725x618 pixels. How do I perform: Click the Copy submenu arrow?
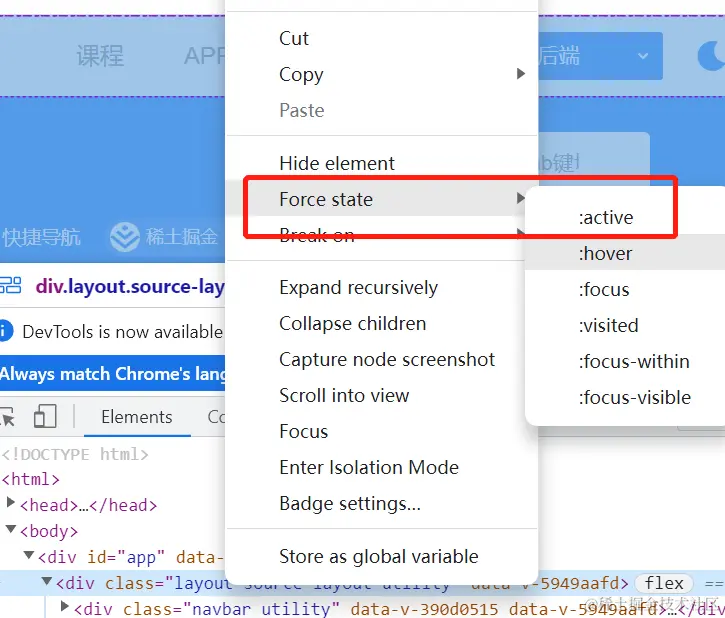[521, 73]
